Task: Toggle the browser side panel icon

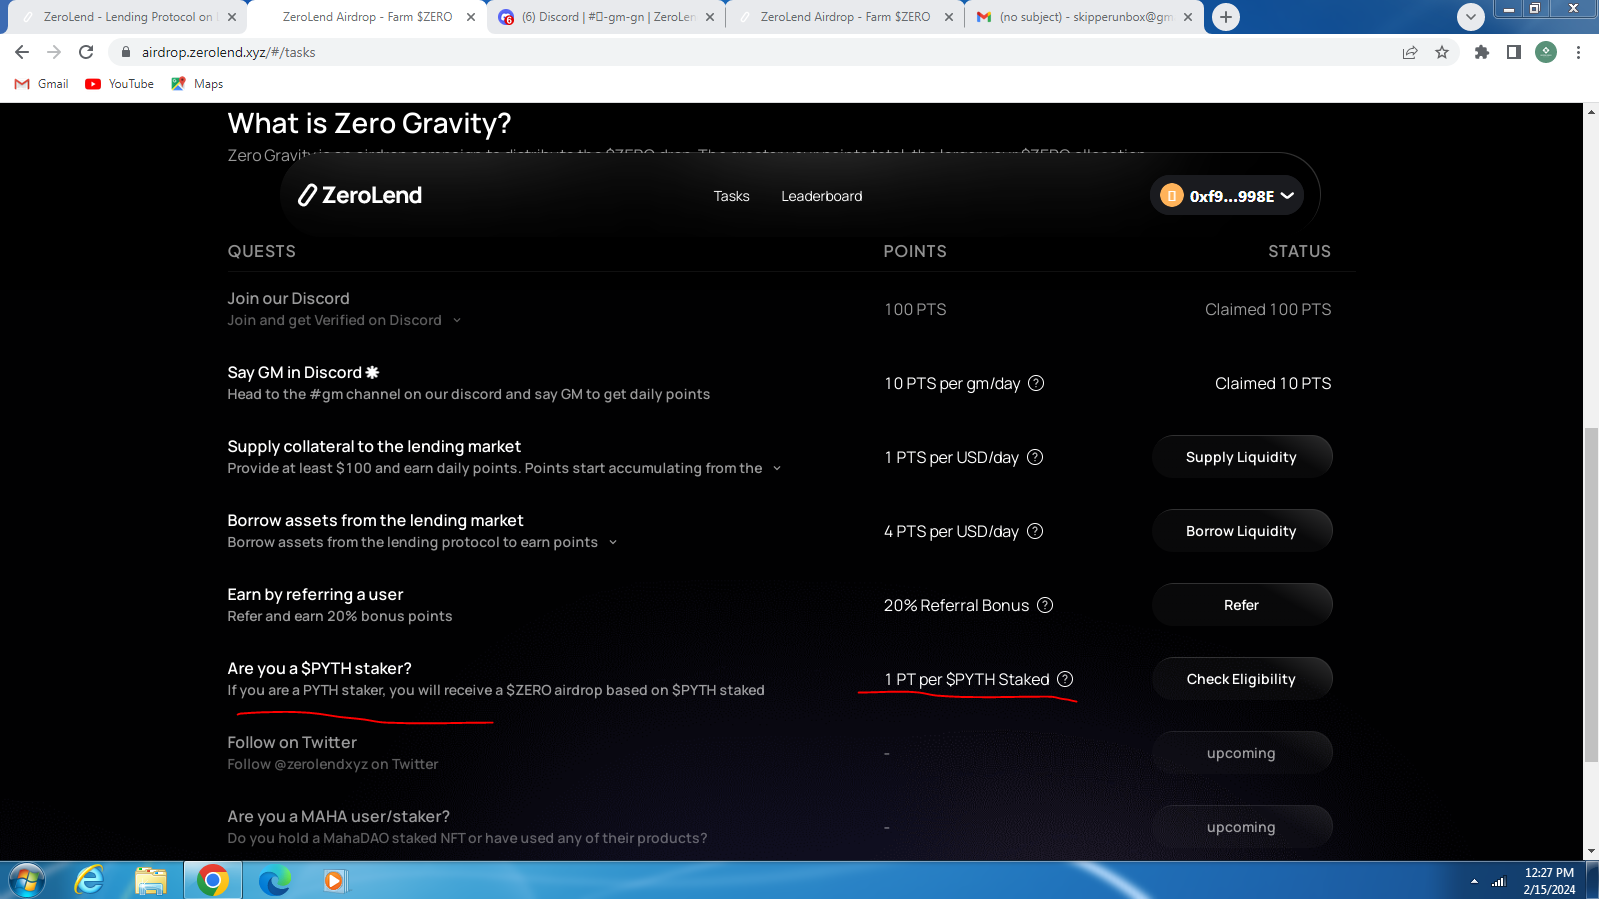Action: coord(1514,52)
